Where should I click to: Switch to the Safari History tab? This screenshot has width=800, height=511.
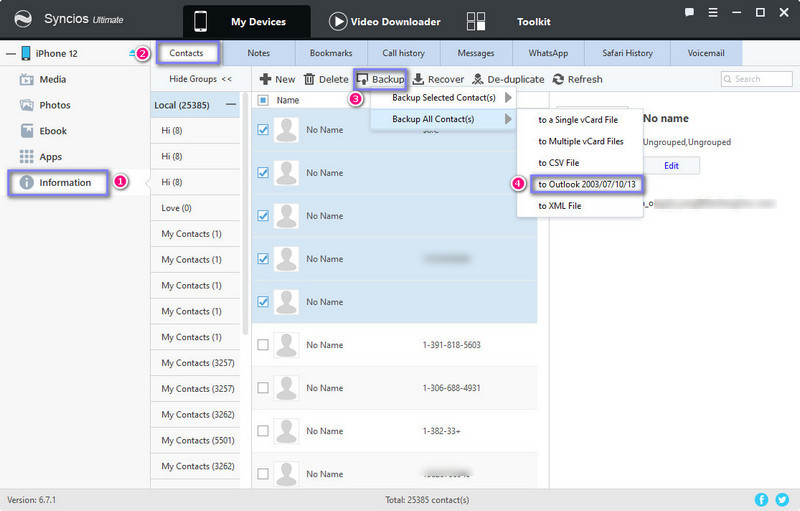[628, 53]
